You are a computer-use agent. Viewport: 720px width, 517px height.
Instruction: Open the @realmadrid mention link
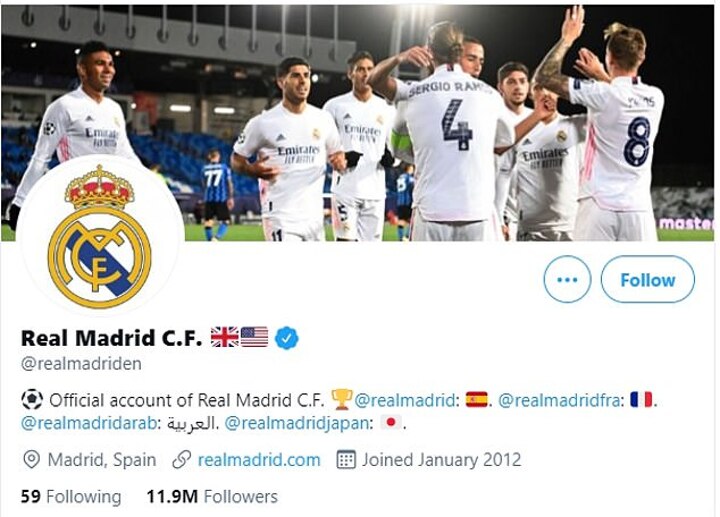tap(405, 400)
